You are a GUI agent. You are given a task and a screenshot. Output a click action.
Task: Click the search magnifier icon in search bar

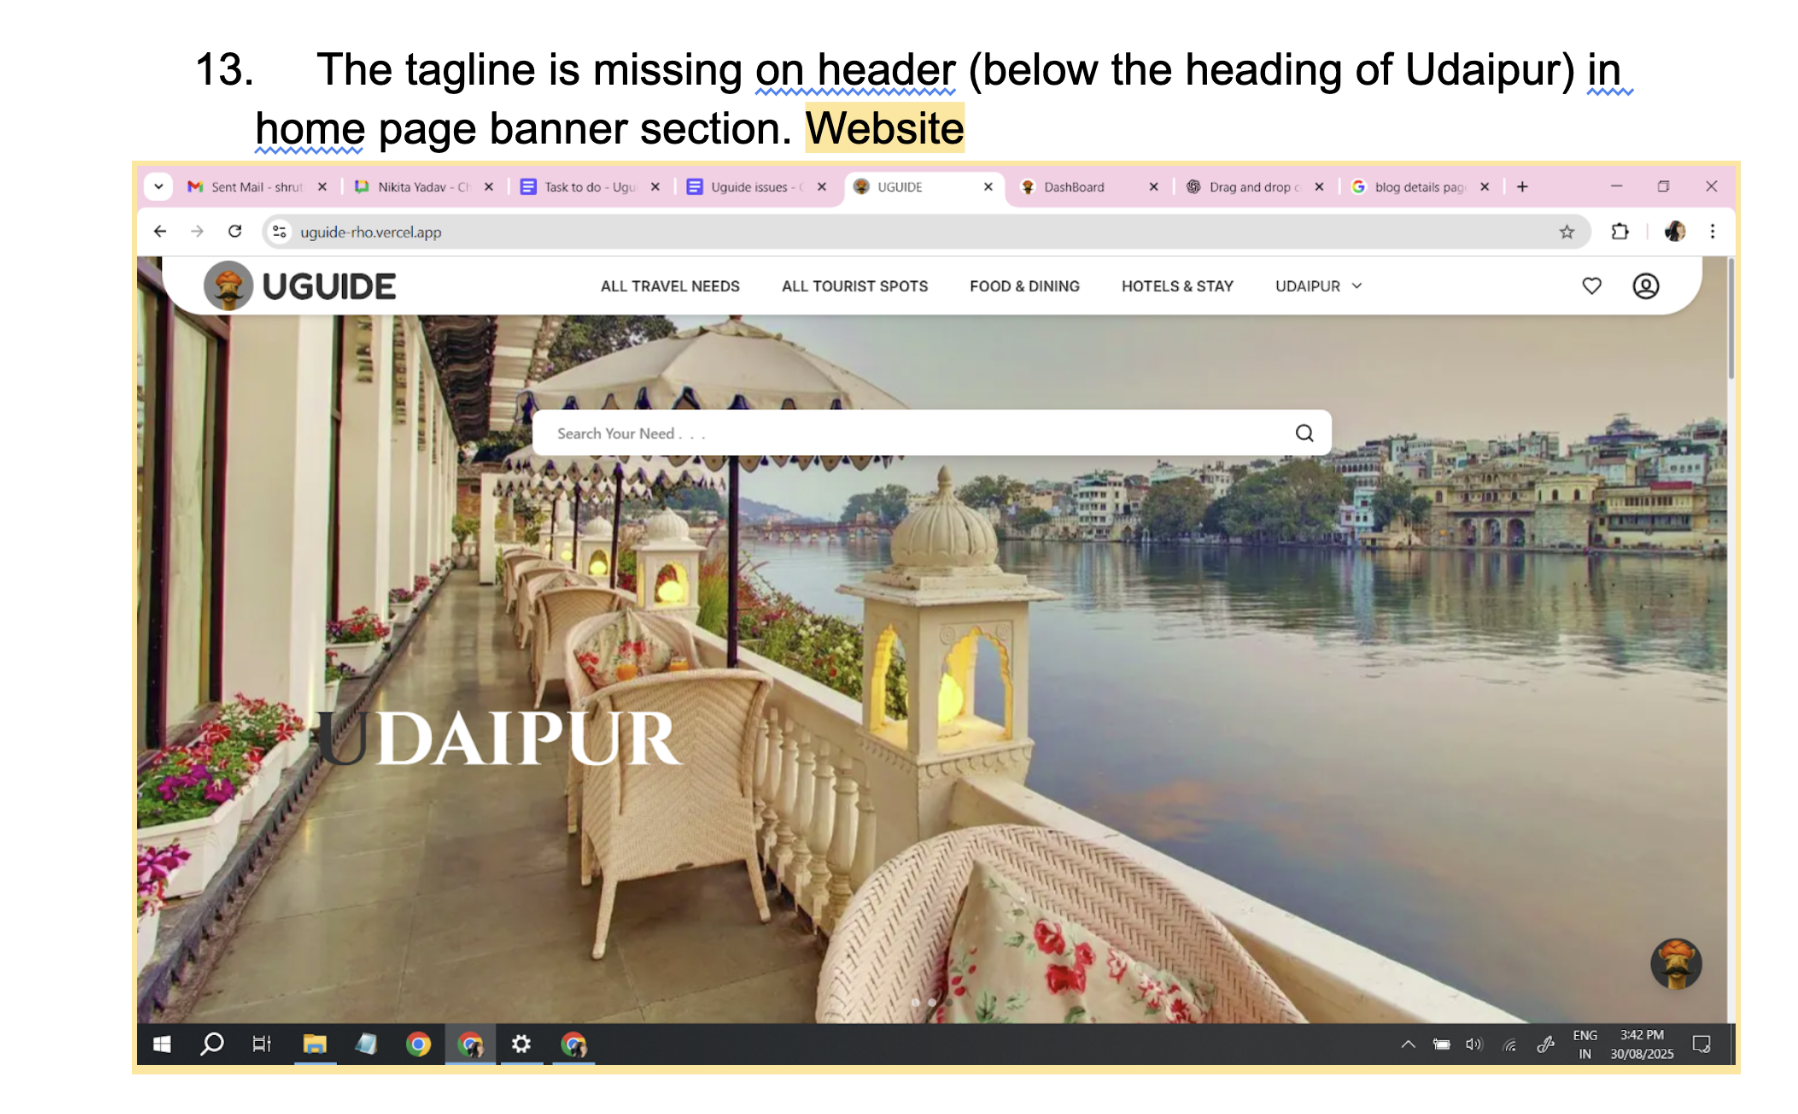tap(1304, 433)
